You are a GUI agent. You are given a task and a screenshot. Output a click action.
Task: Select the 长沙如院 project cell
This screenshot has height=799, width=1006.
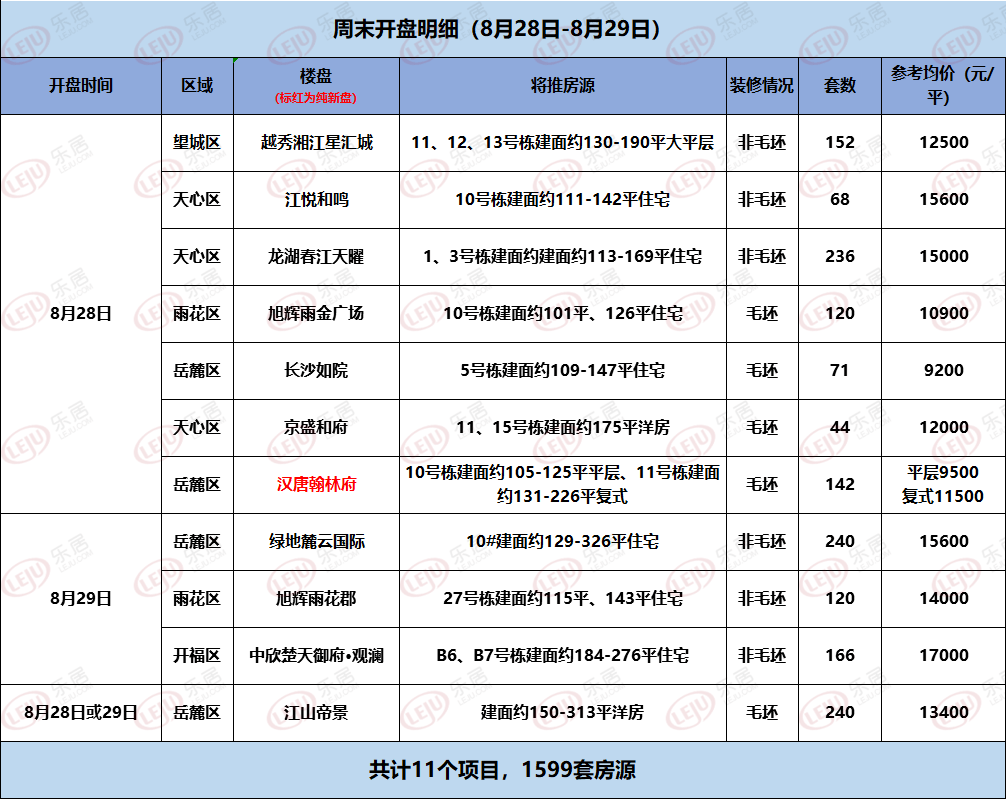(316, 370)
